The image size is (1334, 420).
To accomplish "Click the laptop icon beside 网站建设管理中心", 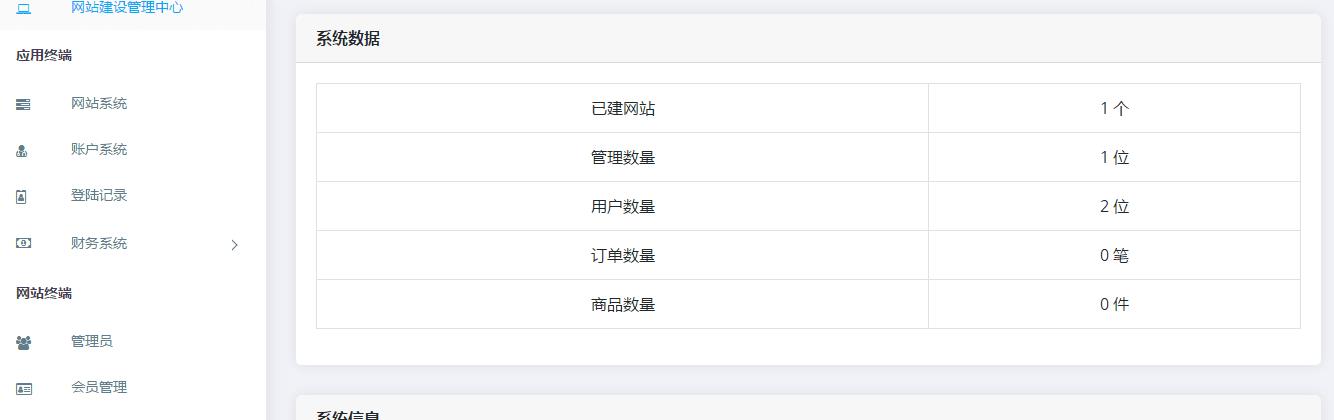I will click(23, 8).
